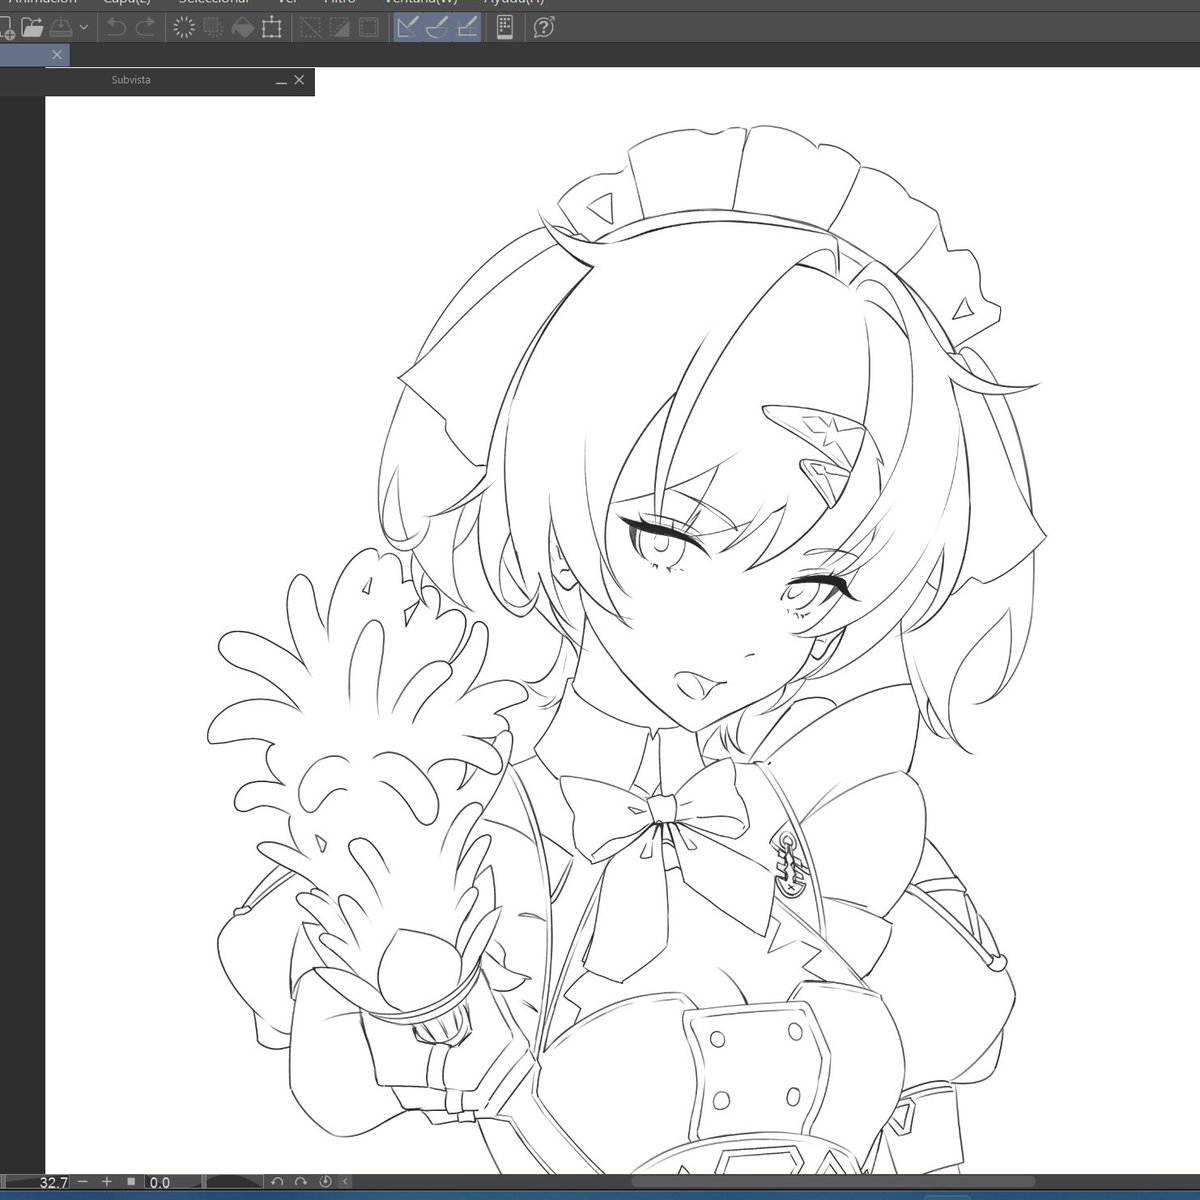Image resolution: width=1200 pixels, height=1200 pixels.
Task: Undo the last action
Action: (116, 28)
